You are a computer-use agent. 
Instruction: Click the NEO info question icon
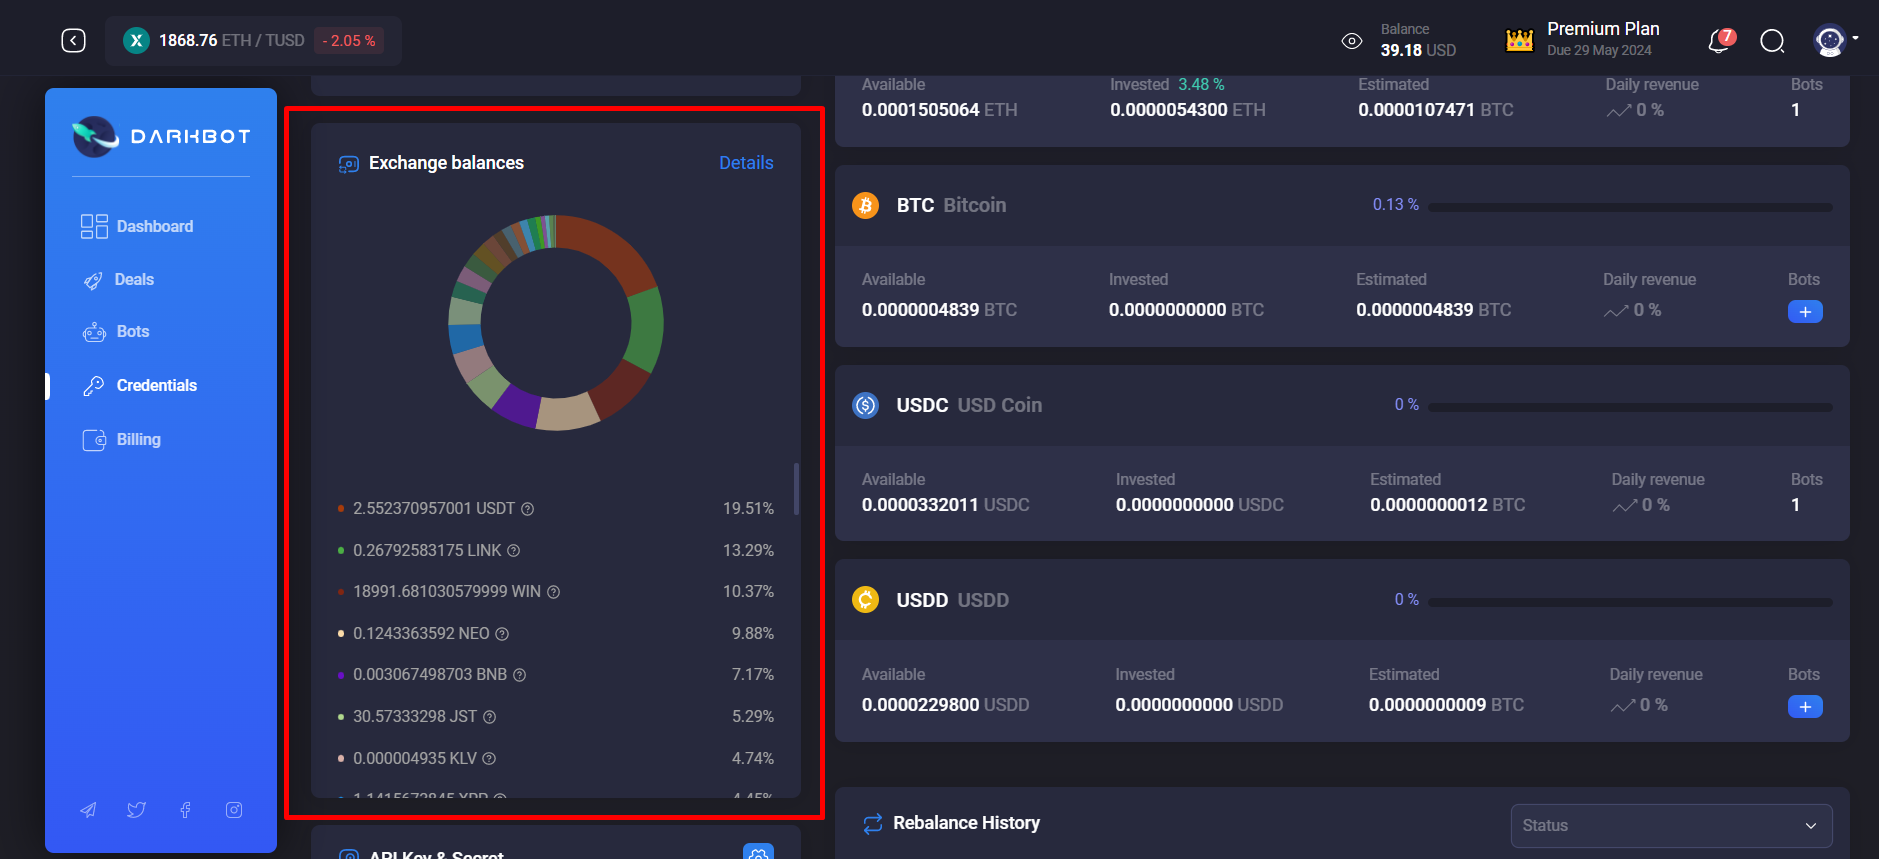[503, 634]
